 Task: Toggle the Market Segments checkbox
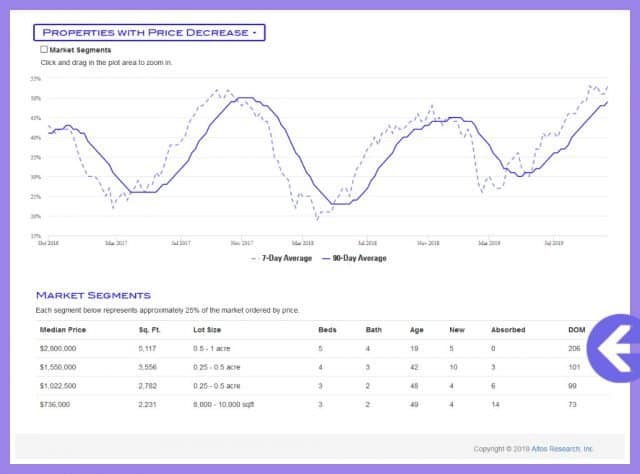(44, 49)
